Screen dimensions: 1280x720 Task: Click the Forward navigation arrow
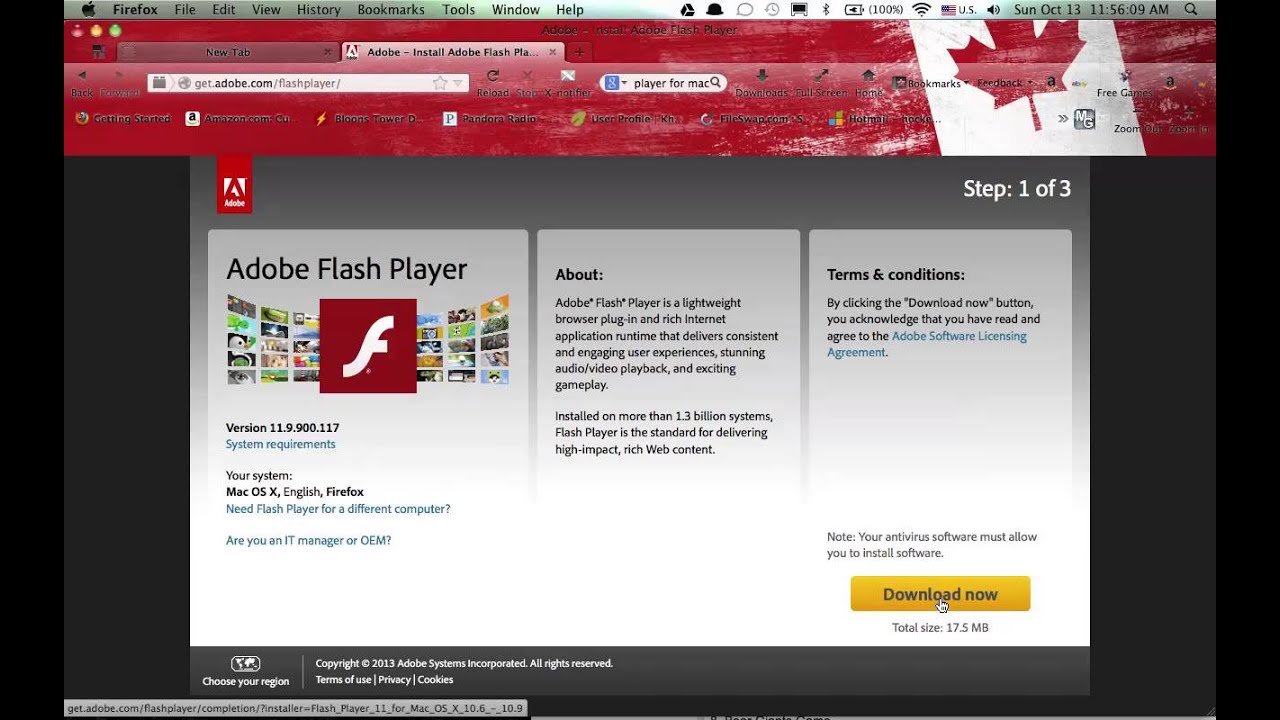[x=119, y=76]
